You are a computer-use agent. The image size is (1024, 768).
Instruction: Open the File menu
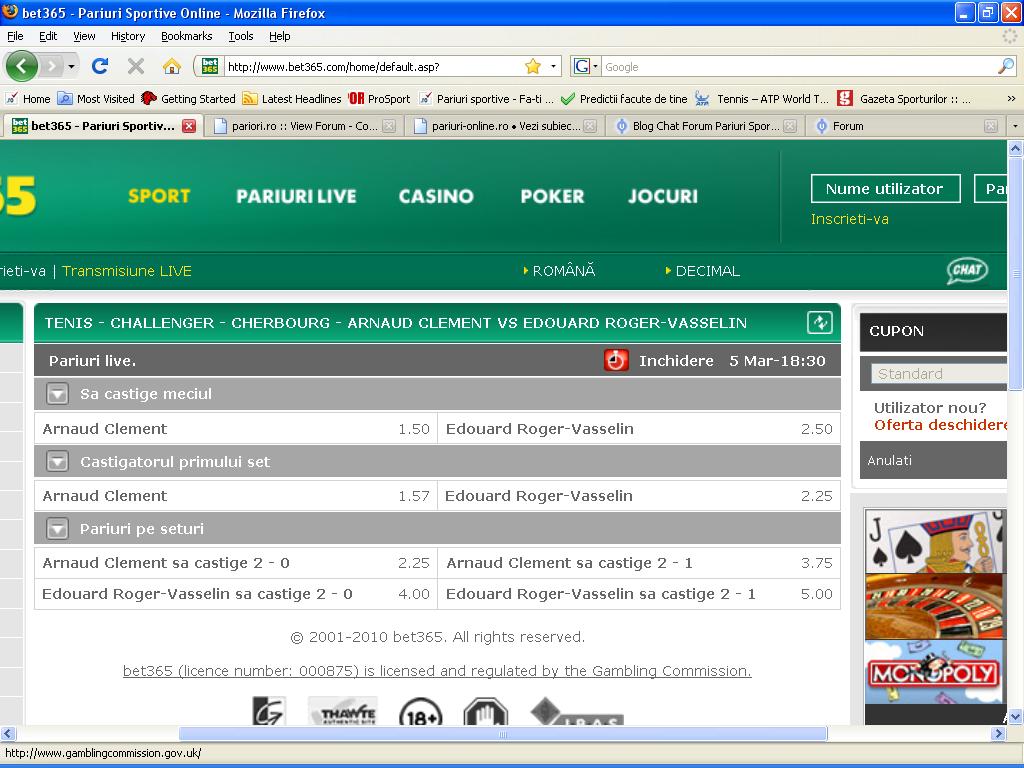(x=15, y=36)
